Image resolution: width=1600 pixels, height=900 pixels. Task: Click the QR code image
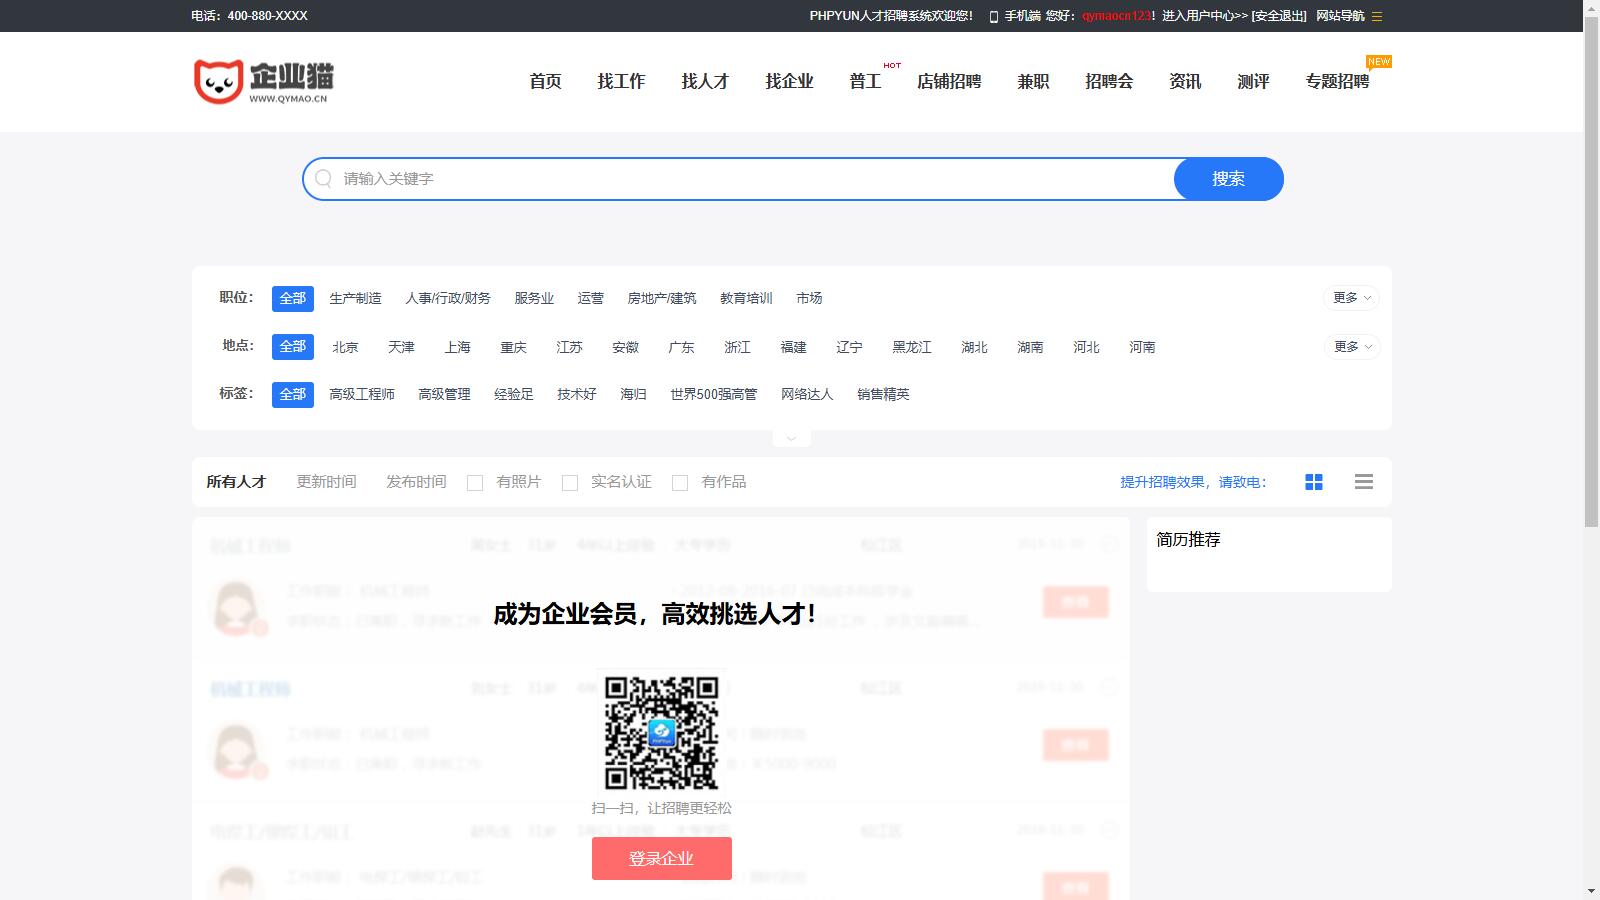pyautogui.click(x=661, y=733)
